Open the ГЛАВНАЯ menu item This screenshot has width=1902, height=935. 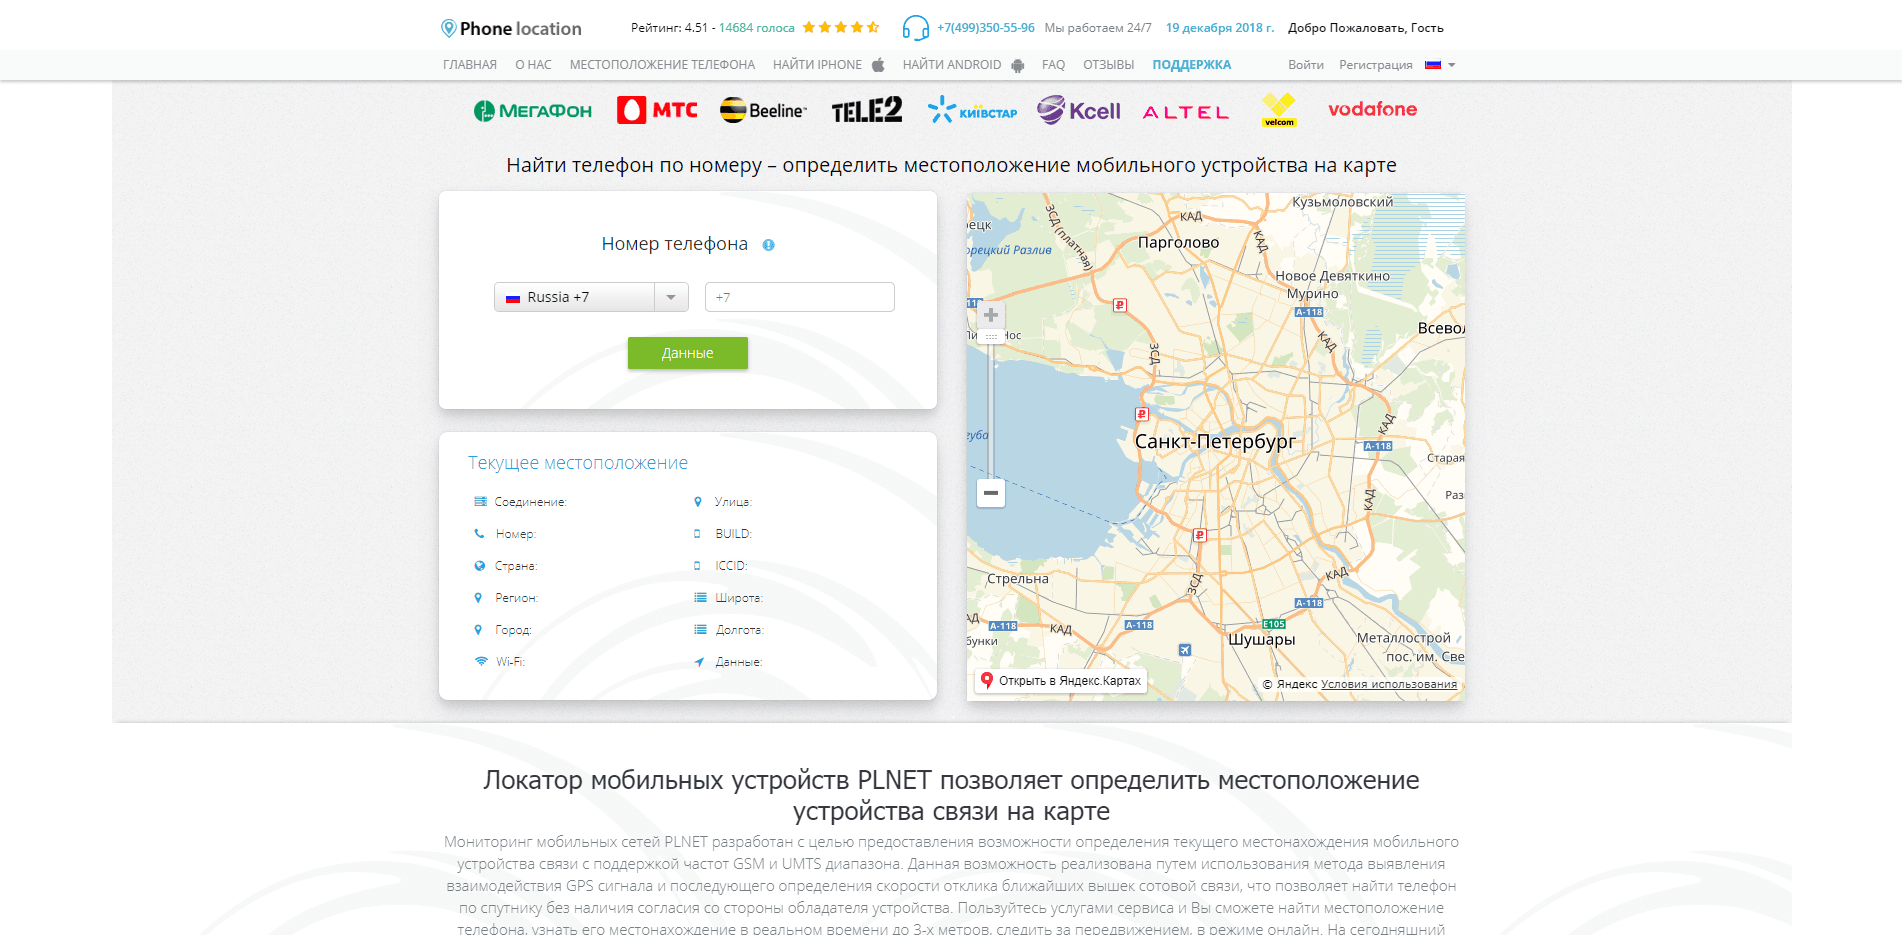pyautogui.click(x=470, y=65)
